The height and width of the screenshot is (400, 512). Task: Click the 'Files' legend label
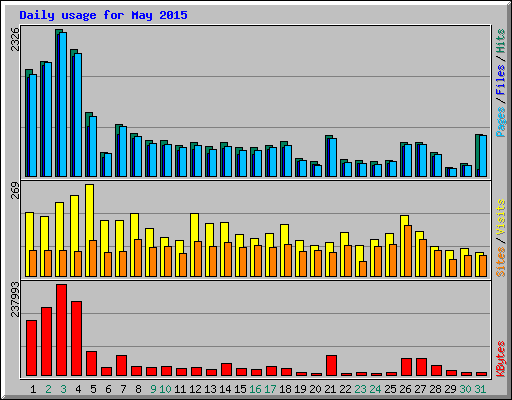(501, 79)
